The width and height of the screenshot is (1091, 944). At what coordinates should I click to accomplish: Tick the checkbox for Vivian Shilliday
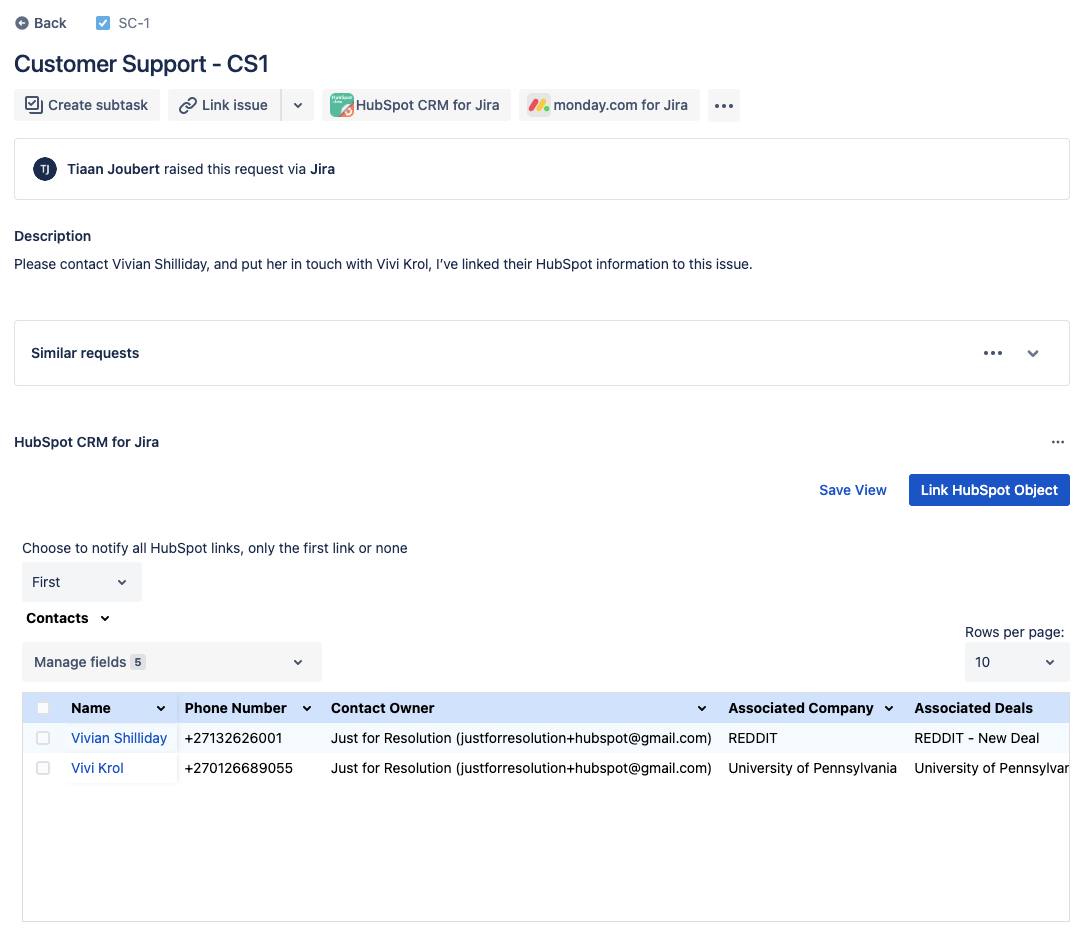43,738
